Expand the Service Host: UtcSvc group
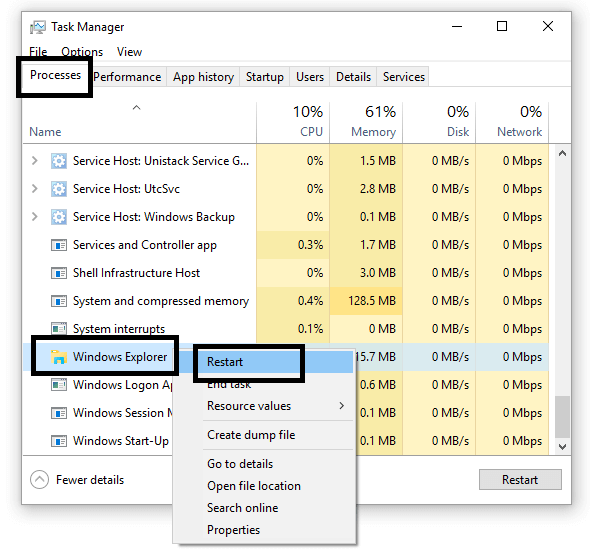 (x=35, y=189)
